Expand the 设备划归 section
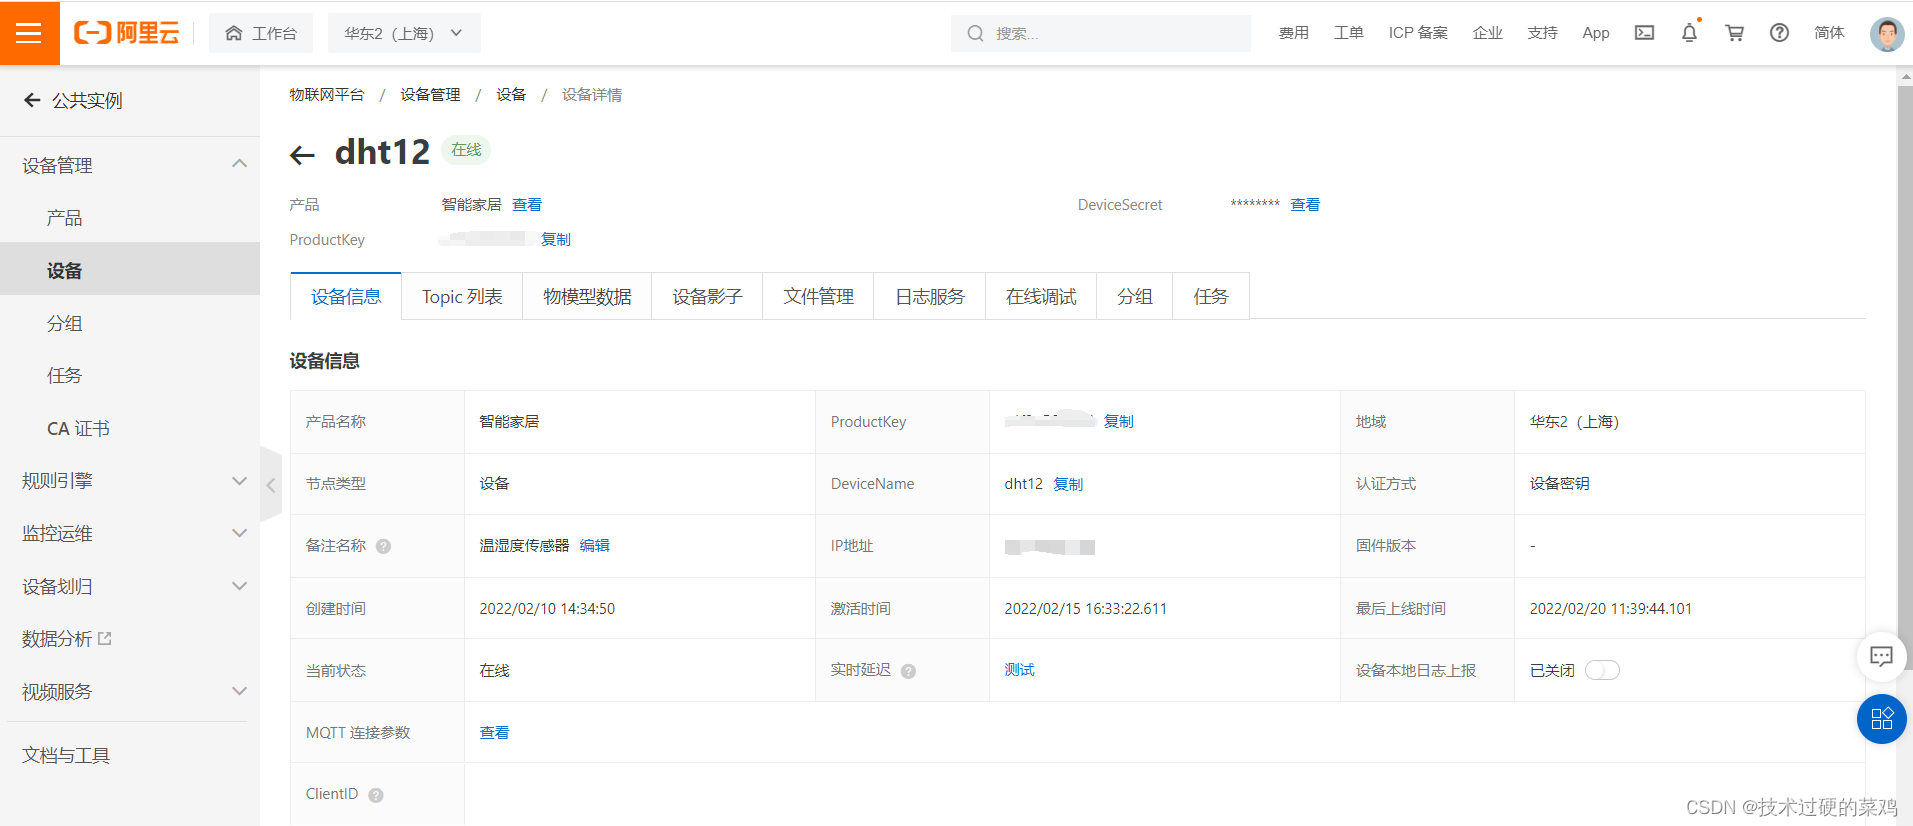Image resolution: width=1913 pixels, height=826 pixels. 130,586
